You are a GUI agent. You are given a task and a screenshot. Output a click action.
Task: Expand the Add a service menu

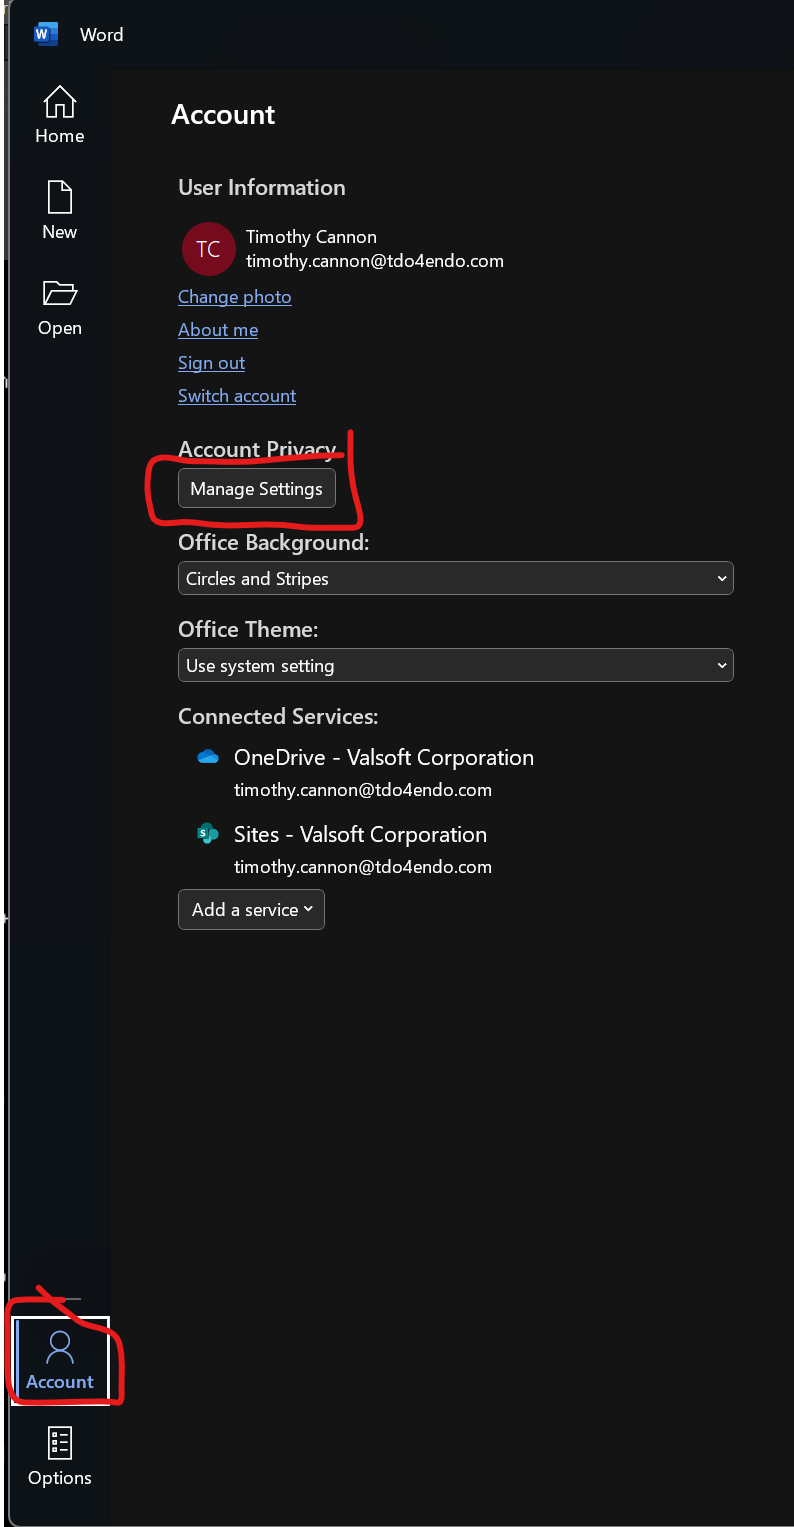[251, 910]
